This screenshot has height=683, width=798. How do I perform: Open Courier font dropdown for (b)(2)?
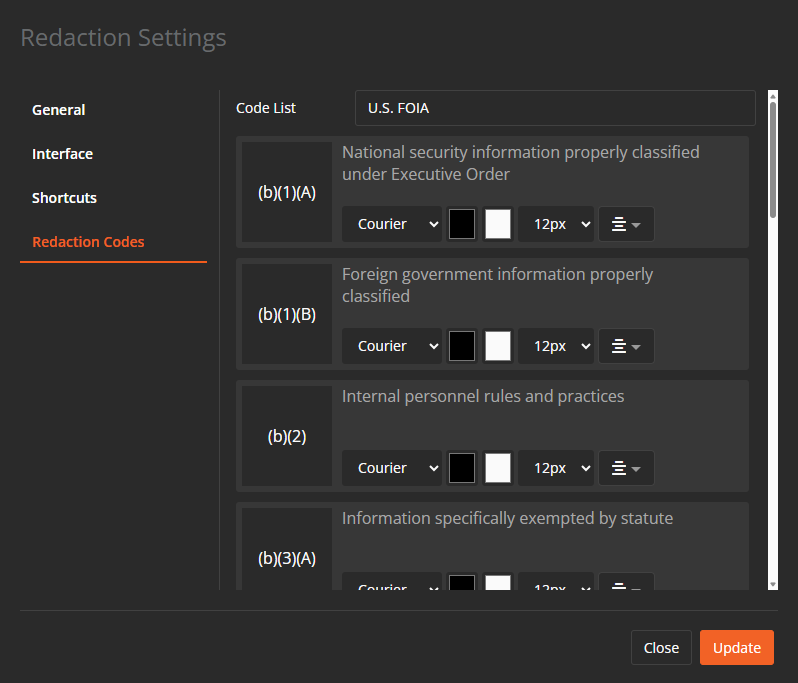[x=392, y=468]
